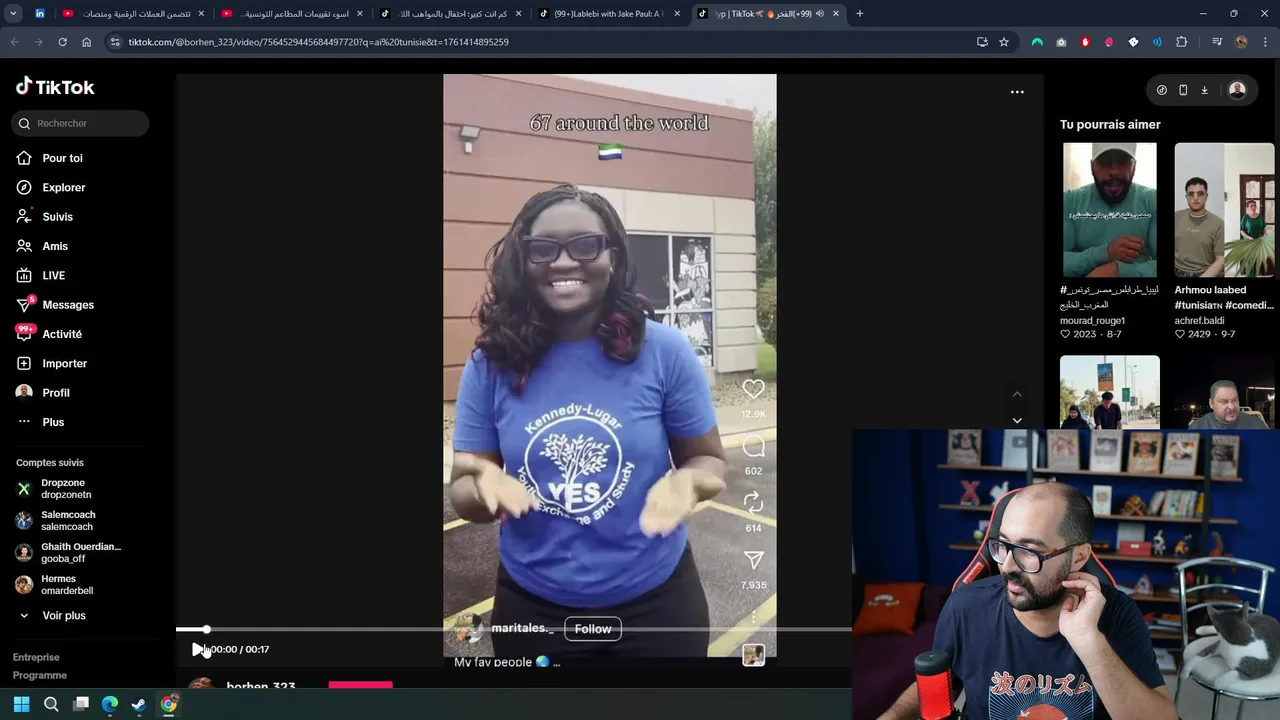Click the browser home icon
The height and width of the screenshot is (720, 1280).
click(86, 42)
